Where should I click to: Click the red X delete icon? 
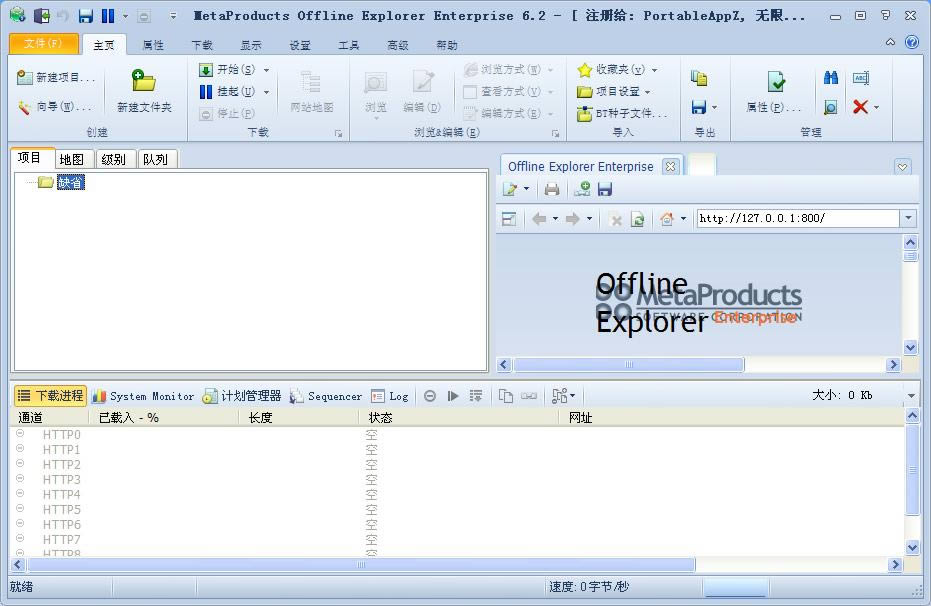(860, 107)
